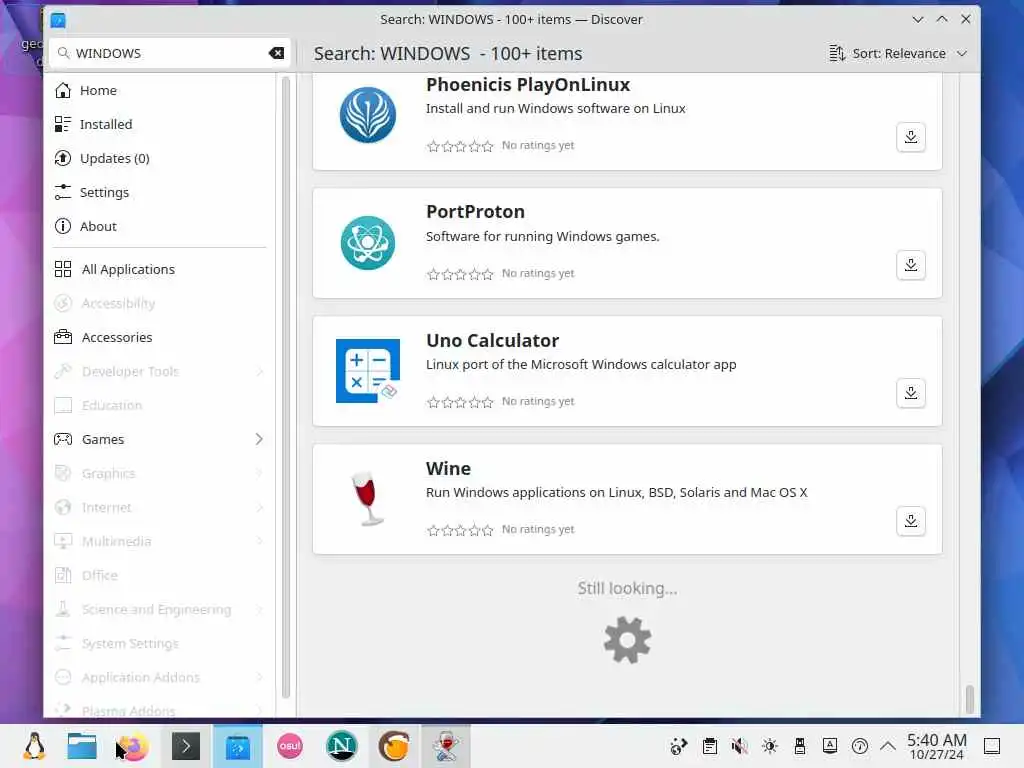Open the clipboard tray icon
The width and height of the screenshot is (1024, 768).
click(710, 746)
